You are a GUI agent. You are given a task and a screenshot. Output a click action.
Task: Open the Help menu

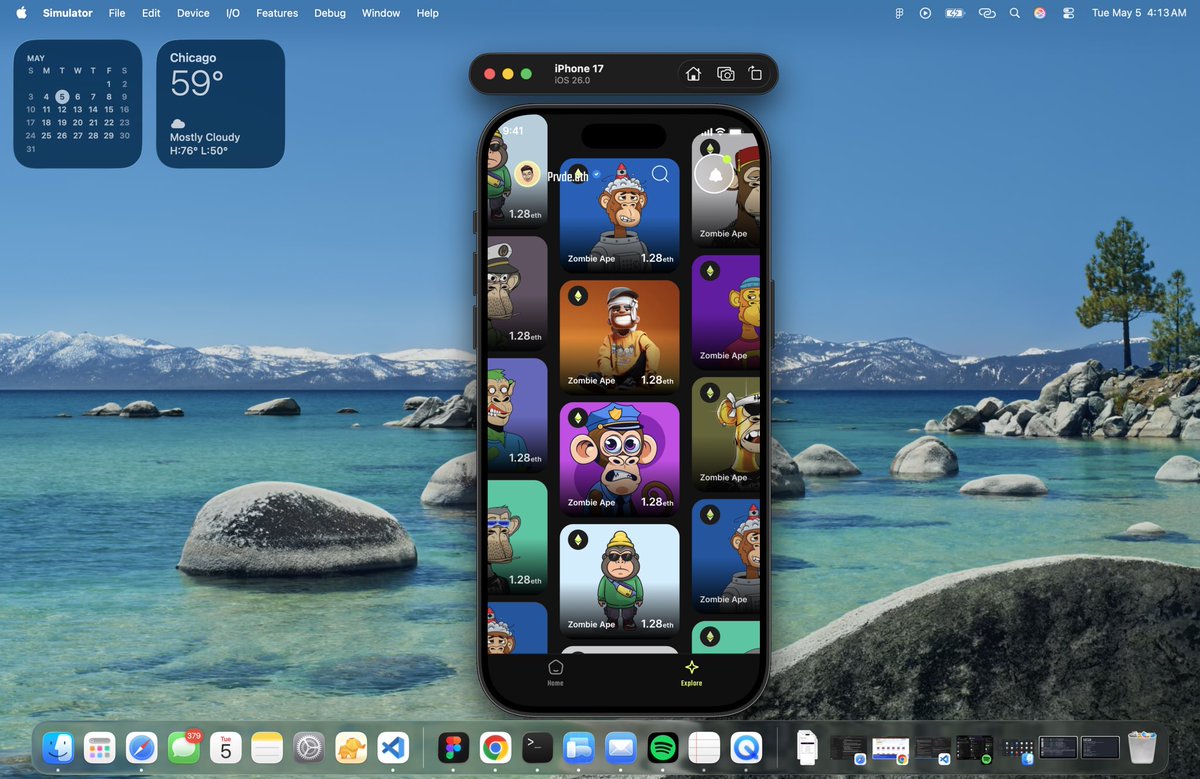pyautogui.click(x=428, y=13)
